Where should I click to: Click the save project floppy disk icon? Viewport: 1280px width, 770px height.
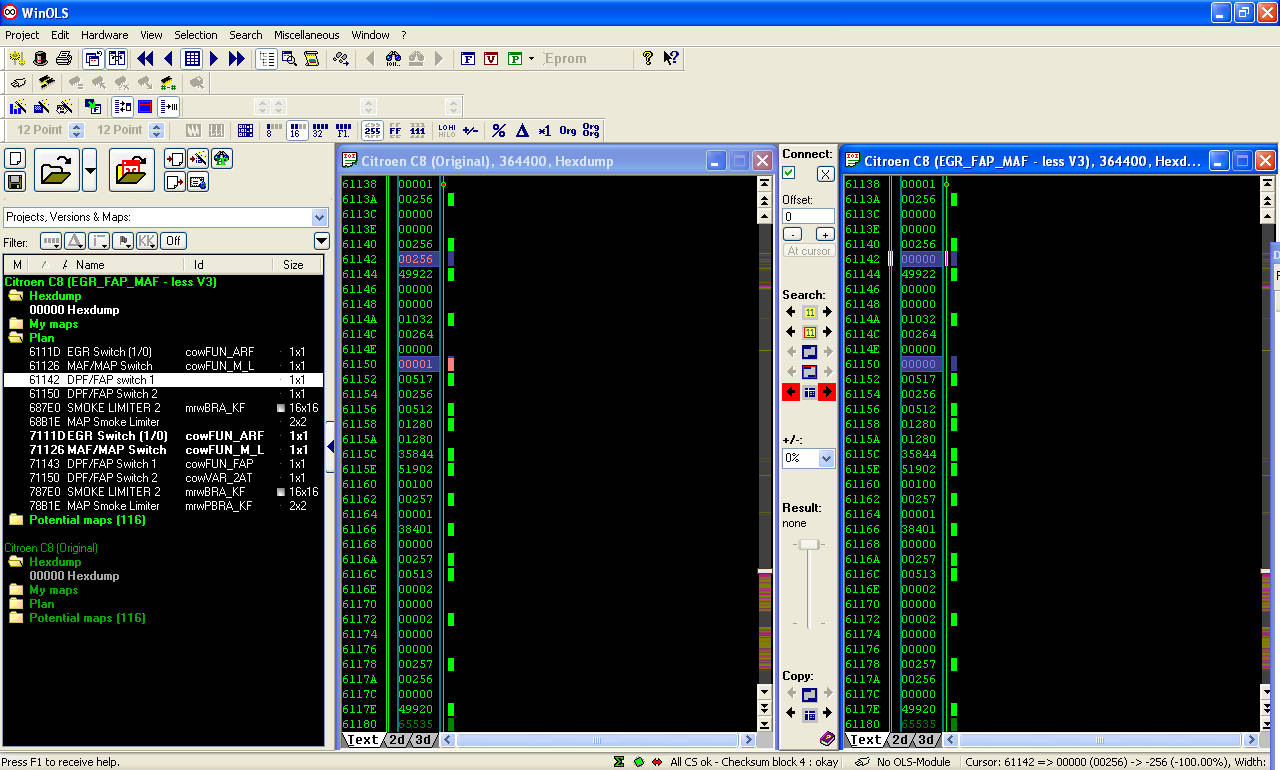click(15, 181)
